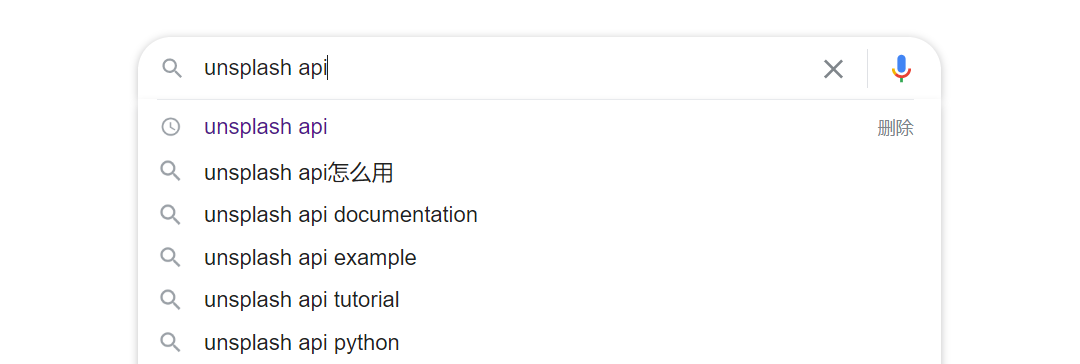Click blank space in documentation suggestion row
This screenshot has width=1080, height=364.
(689, 214)
